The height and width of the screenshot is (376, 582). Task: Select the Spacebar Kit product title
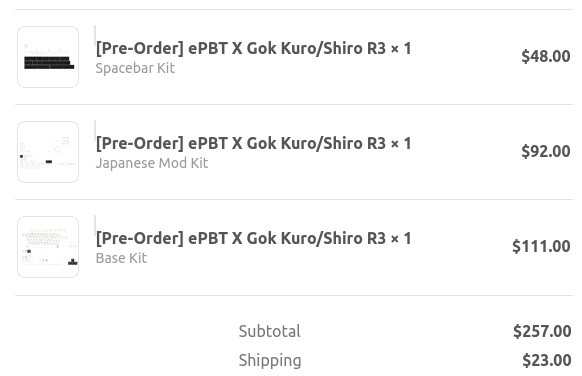pos(253,49)
